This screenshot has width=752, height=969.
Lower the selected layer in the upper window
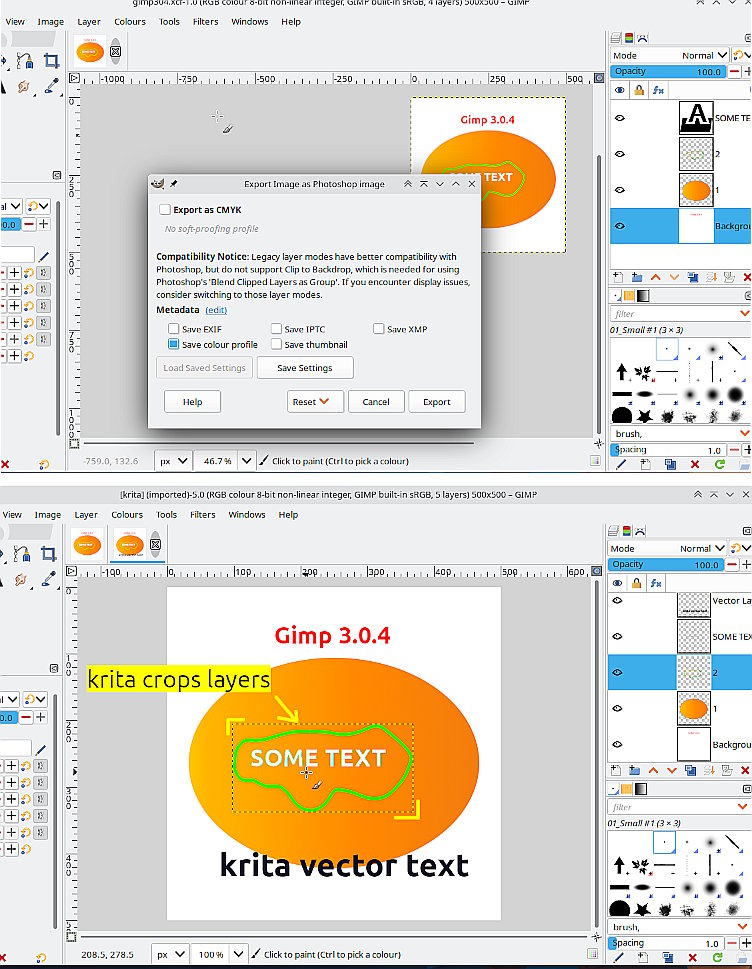pos(674,277)
